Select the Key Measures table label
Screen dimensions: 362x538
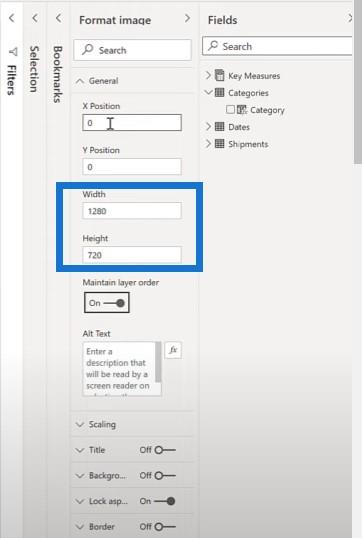(254, 75)
